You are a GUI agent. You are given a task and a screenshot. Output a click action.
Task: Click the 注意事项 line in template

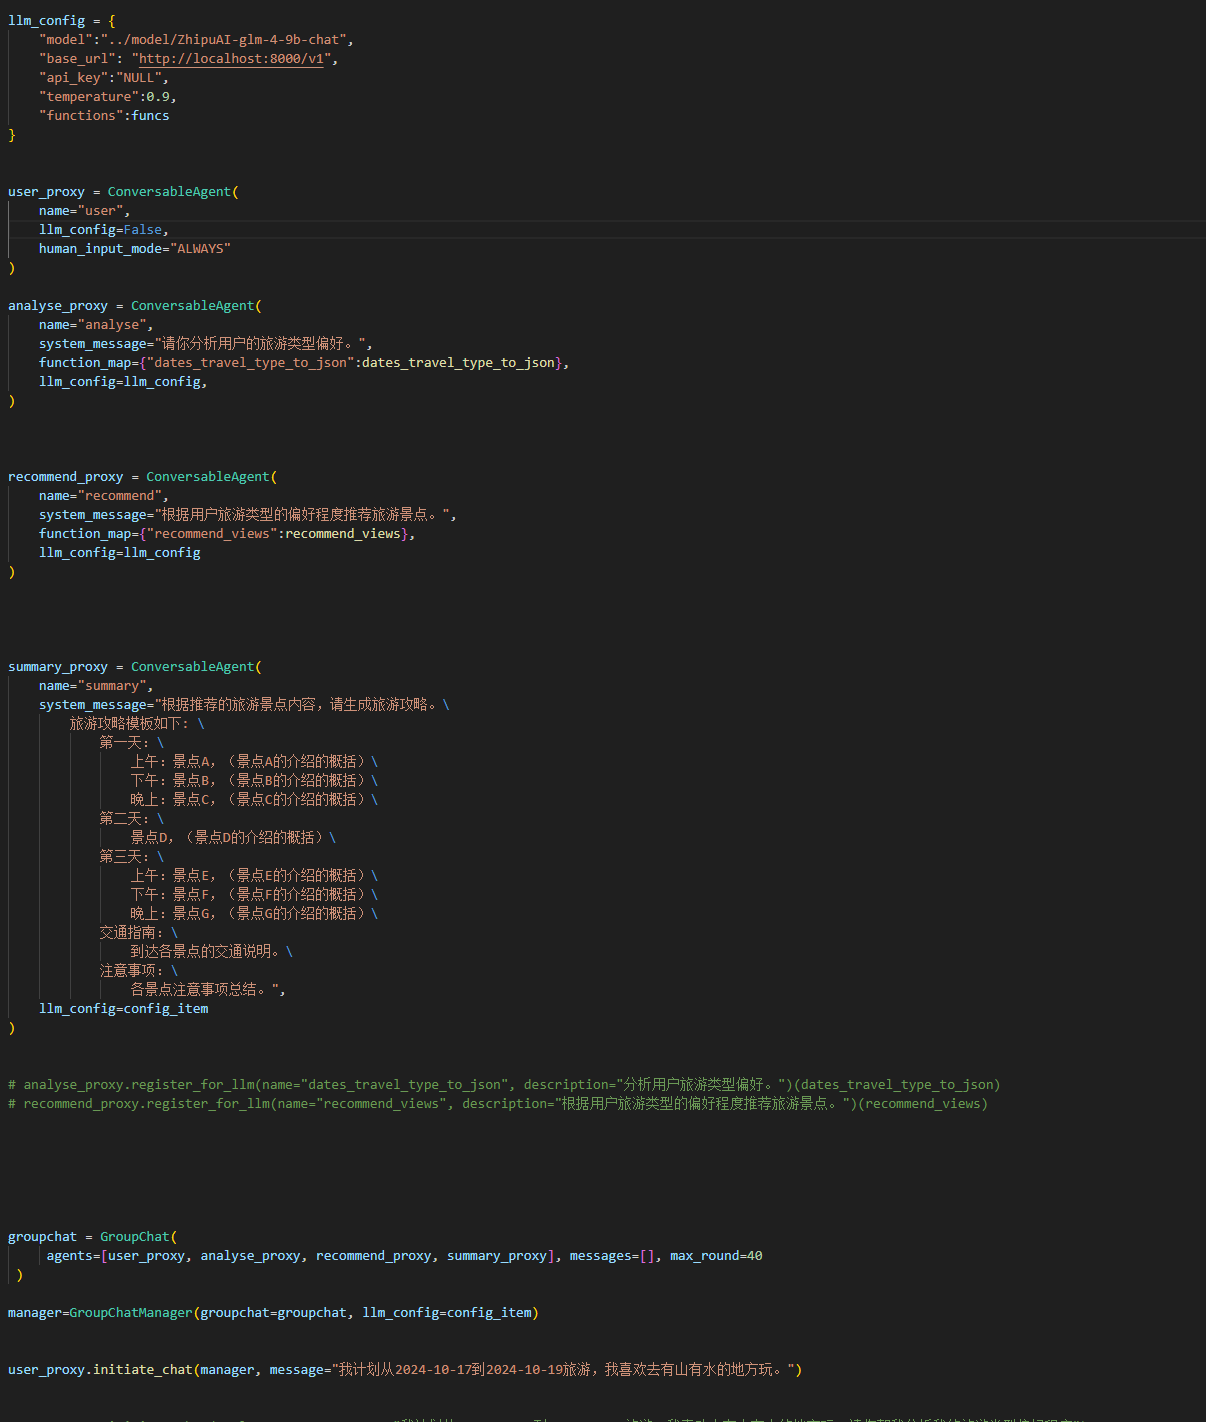click(x=133, y=971)
